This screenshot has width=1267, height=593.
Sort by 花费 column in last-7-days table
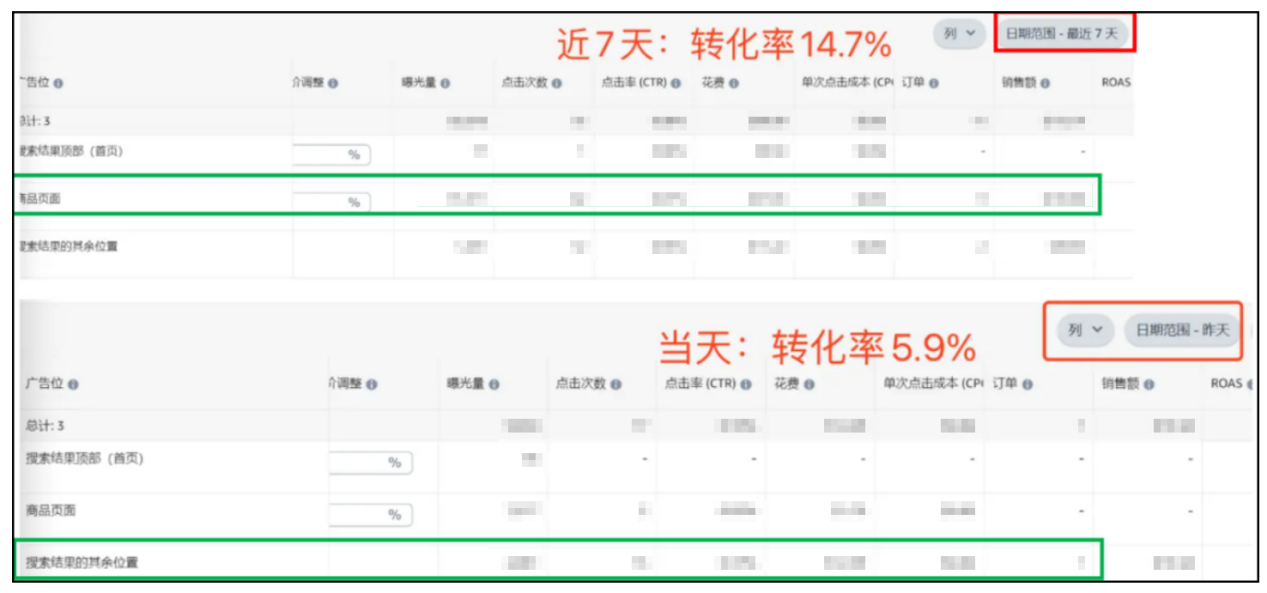(x=714, y=84)
